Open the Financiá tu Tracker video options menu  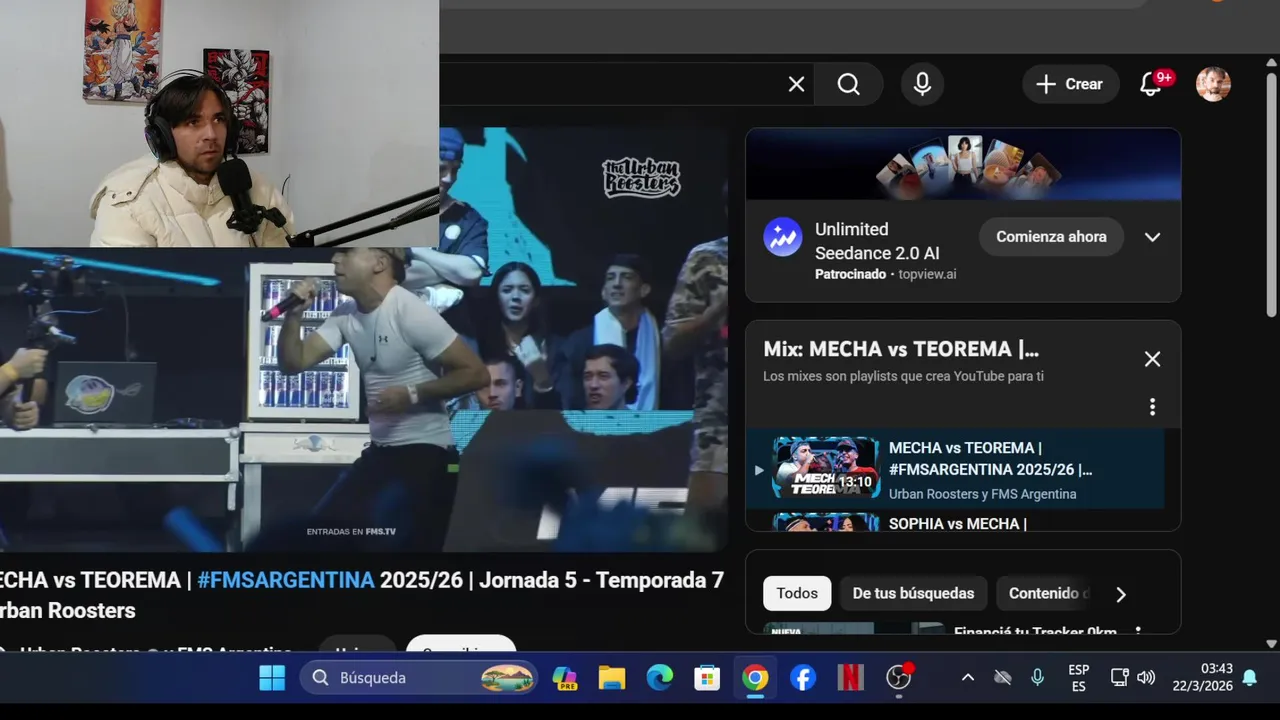click(x=1138, y=631)
